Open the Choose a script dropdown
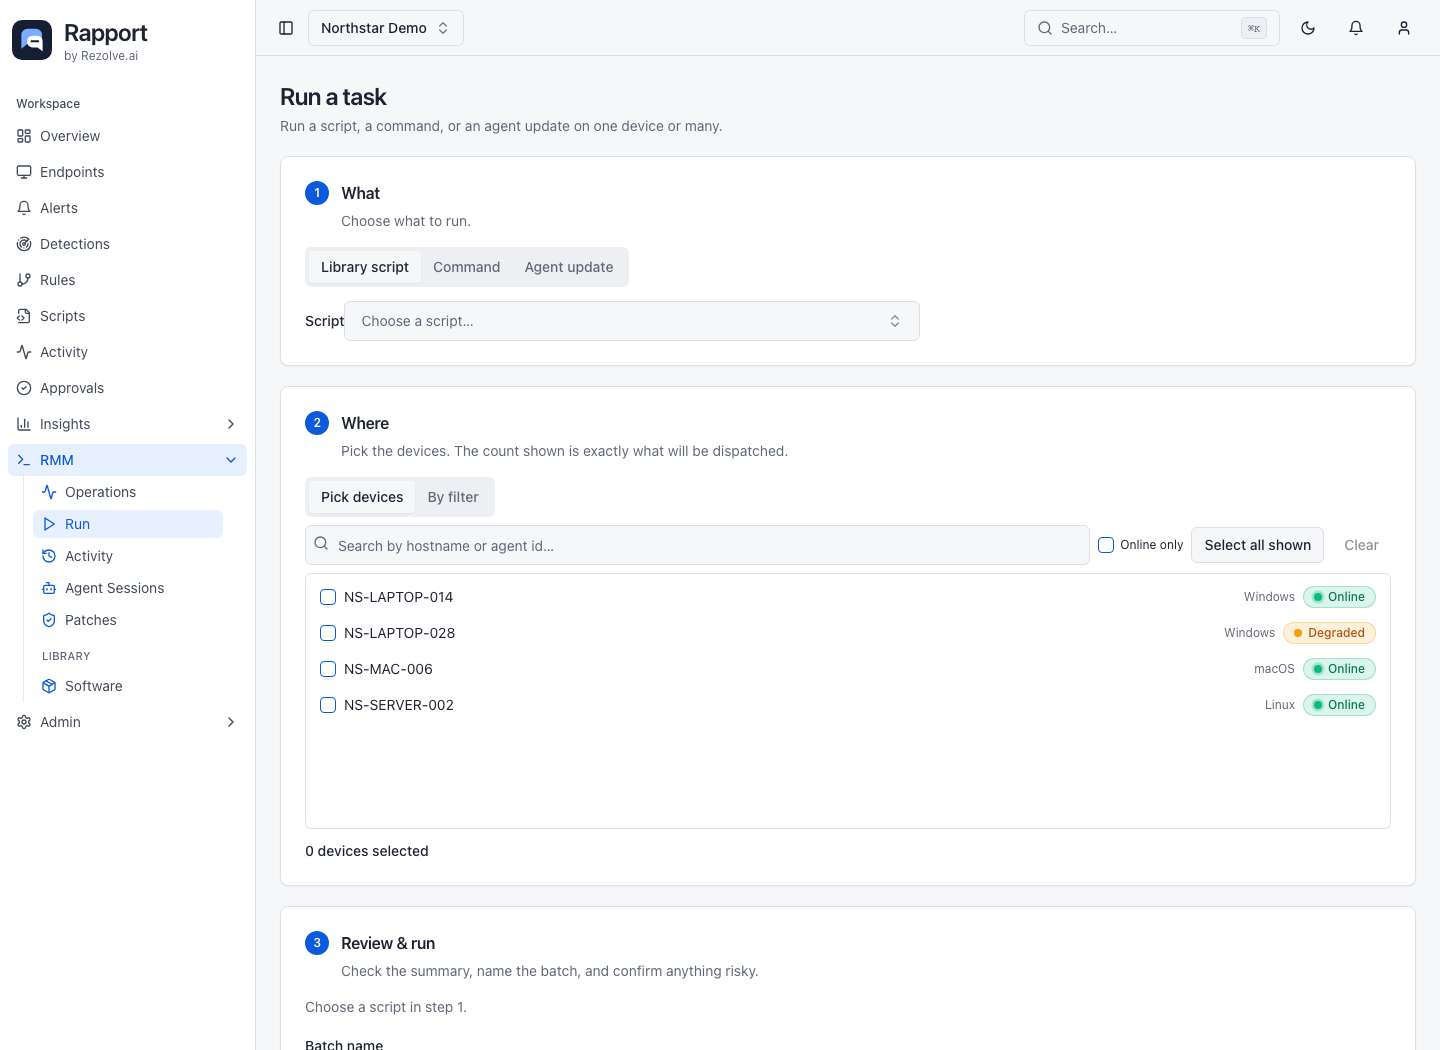 [x=632, y=321]
